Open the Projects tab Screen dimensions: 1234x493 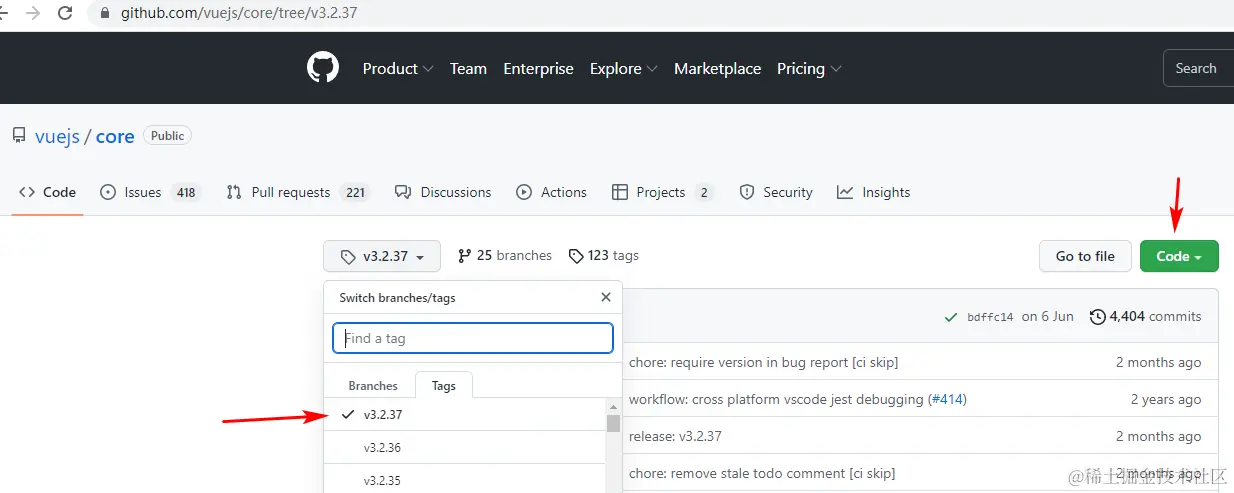pyautogui.click(x=663, y=192)
